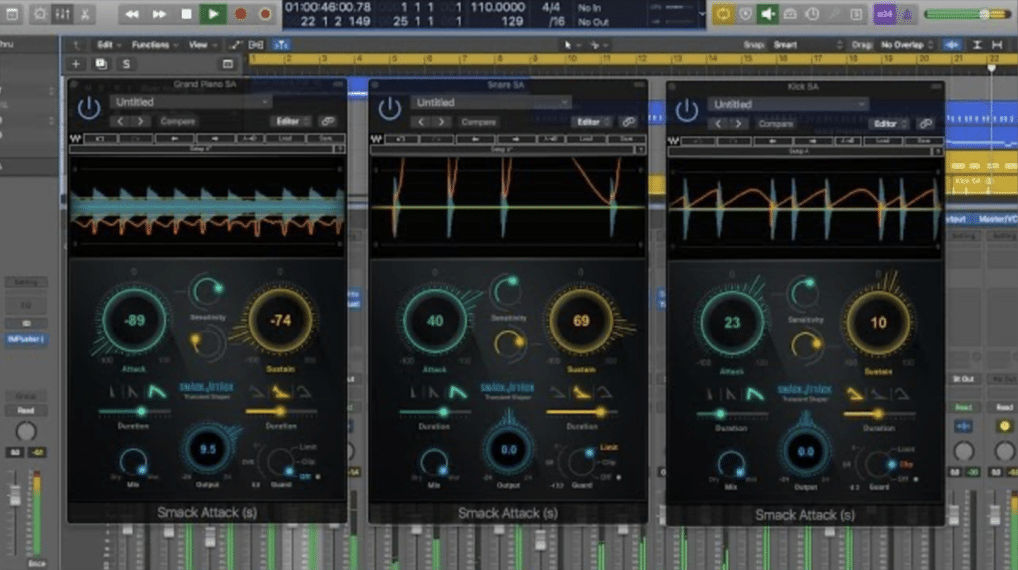
Task: Click Attack knob showing 23 in Kick SA
Action: 732,323
